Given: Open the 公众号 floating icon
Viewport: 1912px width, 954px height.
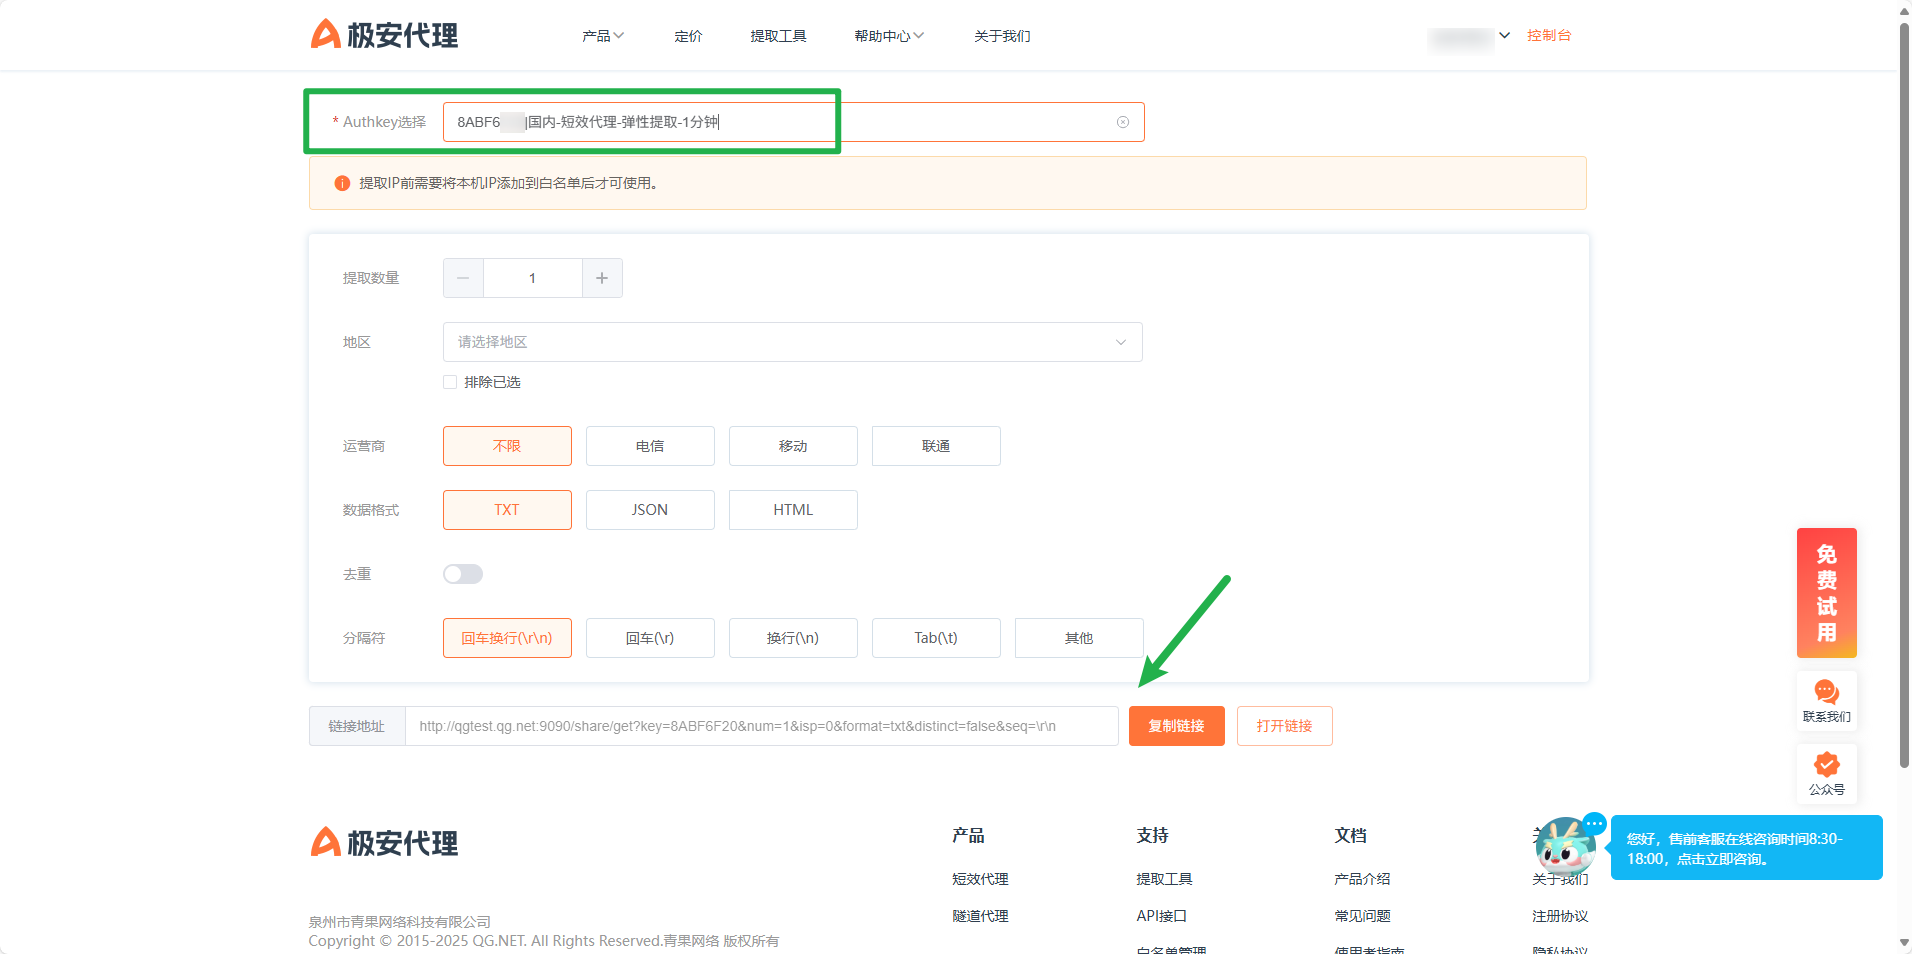Looking at the screenshot, I should pos(1826,773).
